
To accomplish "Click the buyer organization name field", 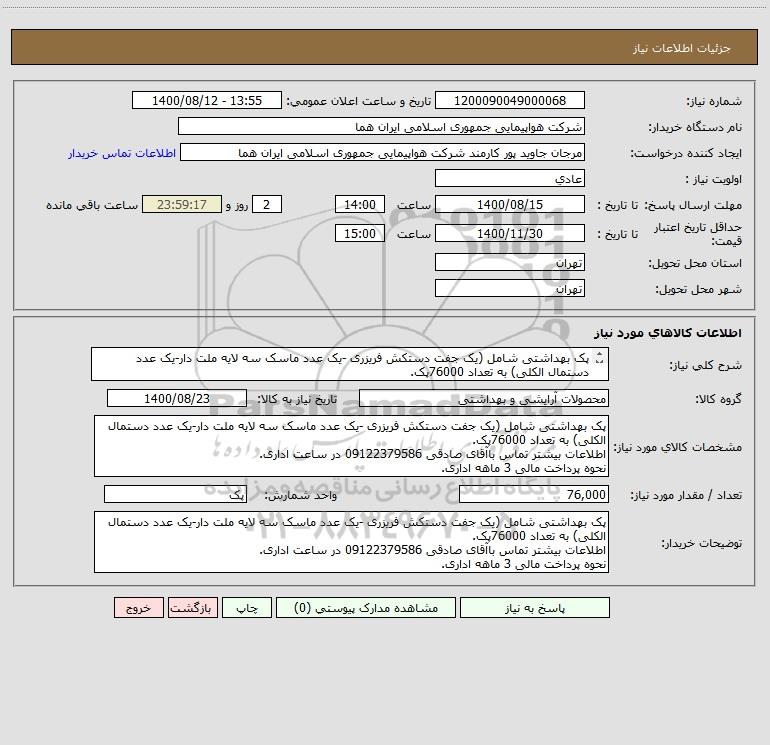I will point(380,127).
